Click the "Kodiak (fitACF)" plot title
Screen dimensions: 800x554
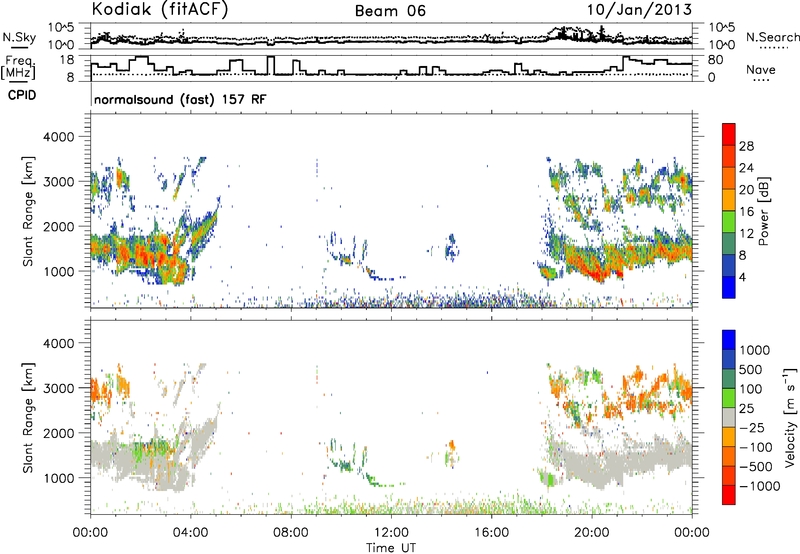(160, 10)
